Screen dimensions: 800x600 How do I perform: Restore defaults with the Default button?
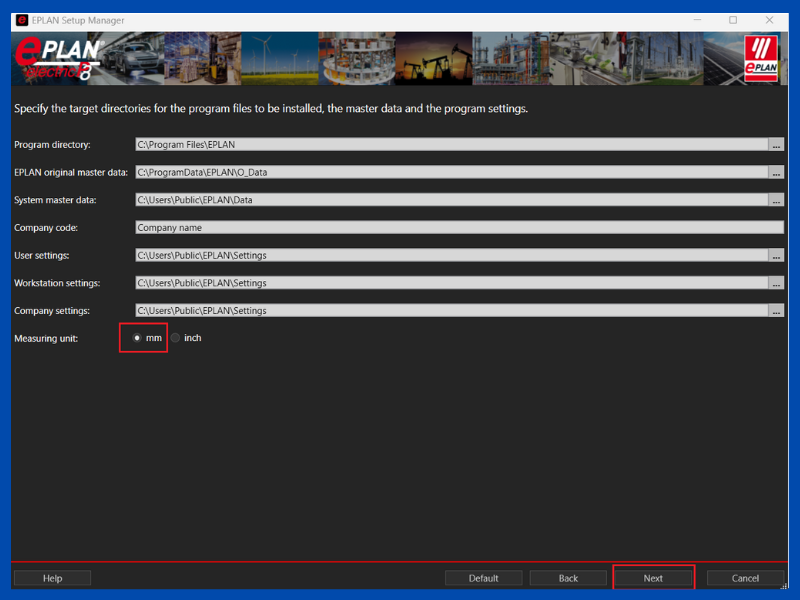(484, 578)
